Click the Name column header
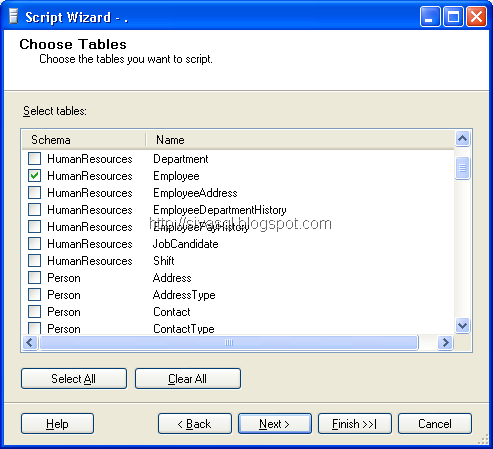 [300, 140]
